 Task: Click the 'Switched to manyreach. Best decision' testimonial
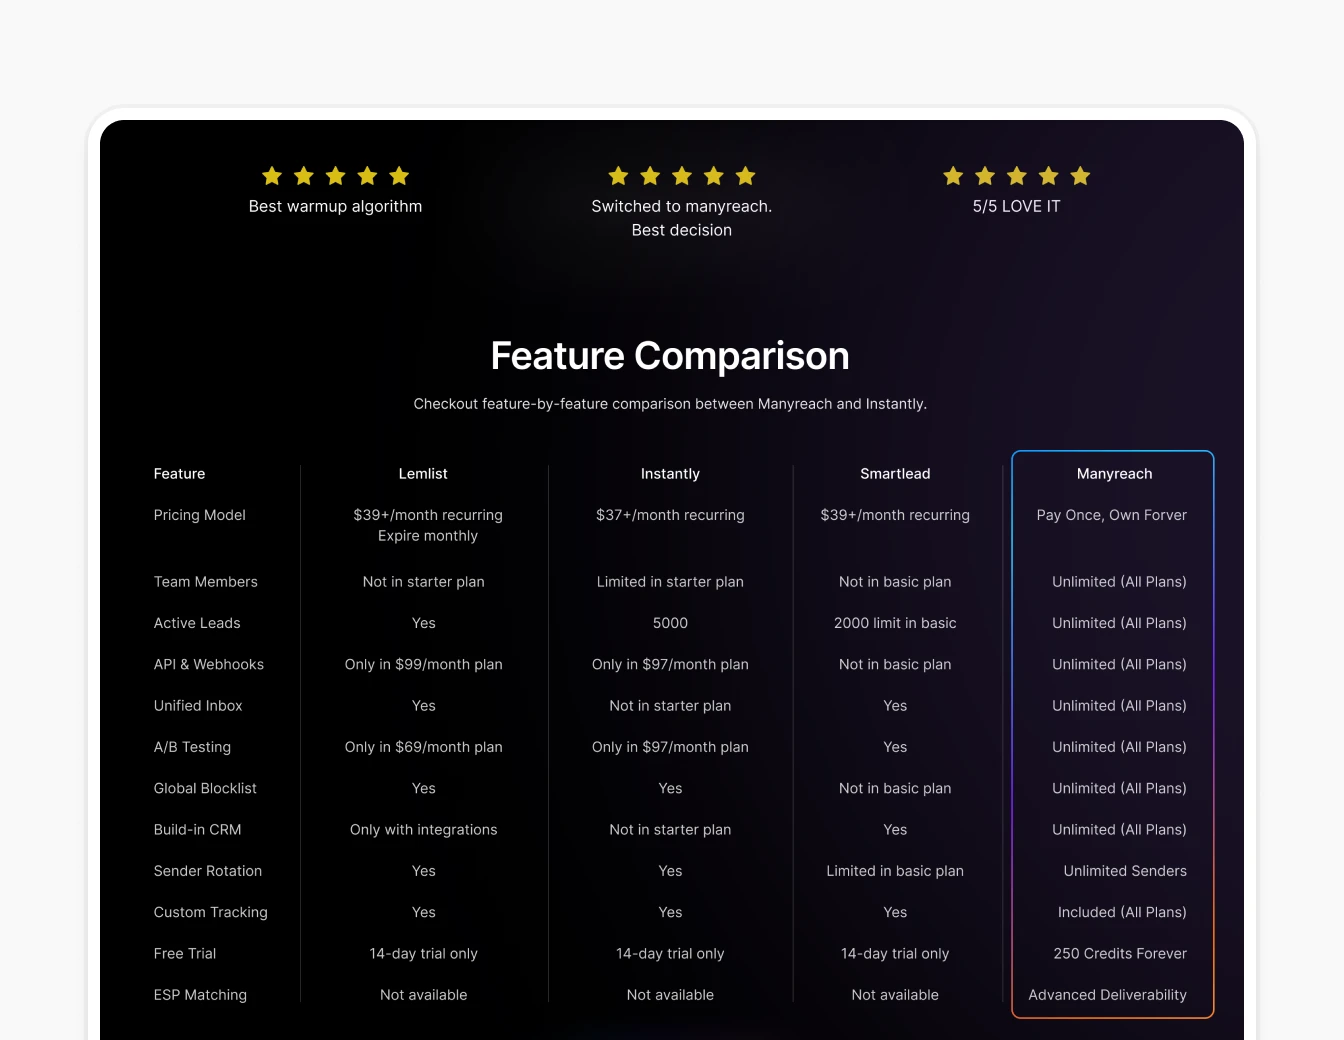[x=681, y=218]
